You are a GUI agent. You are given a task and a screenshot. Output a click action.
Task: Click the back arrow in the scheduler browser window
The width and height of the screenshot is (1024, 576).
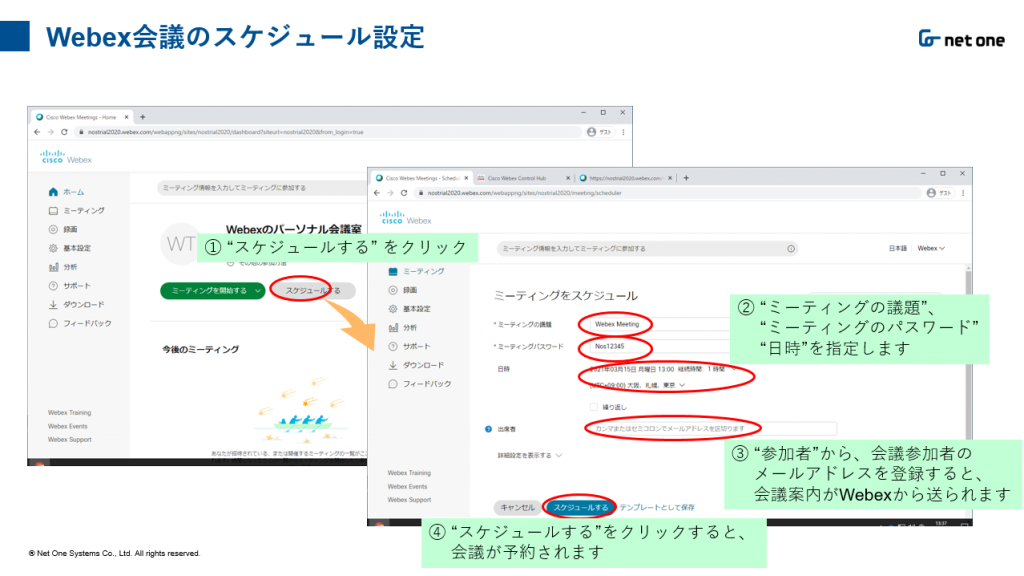[377, 193]
